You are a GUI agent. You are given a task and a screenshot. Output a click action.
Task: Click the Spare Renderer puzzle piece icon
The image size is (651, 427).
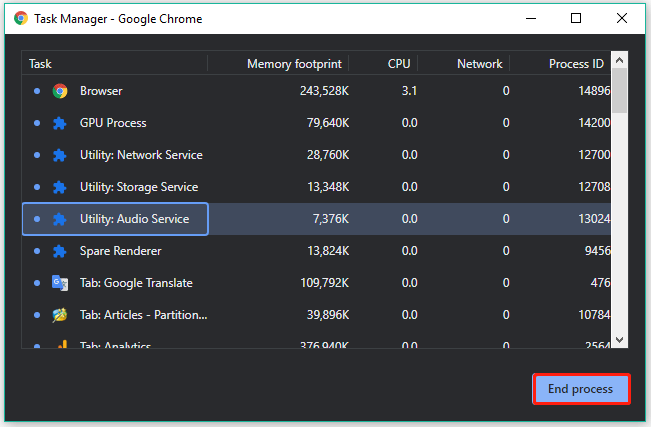60,251
